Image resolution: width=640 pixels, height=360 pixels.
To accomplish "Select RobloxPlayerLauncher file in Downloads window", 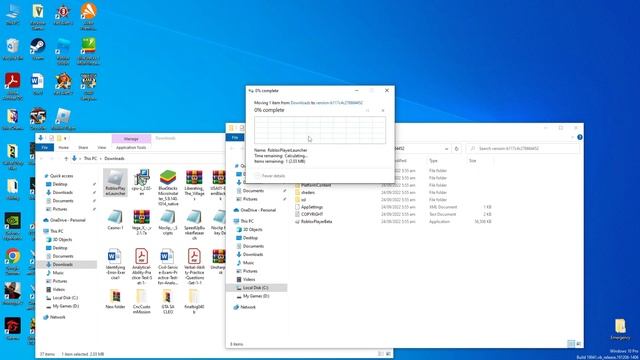I will click(115, 182).
